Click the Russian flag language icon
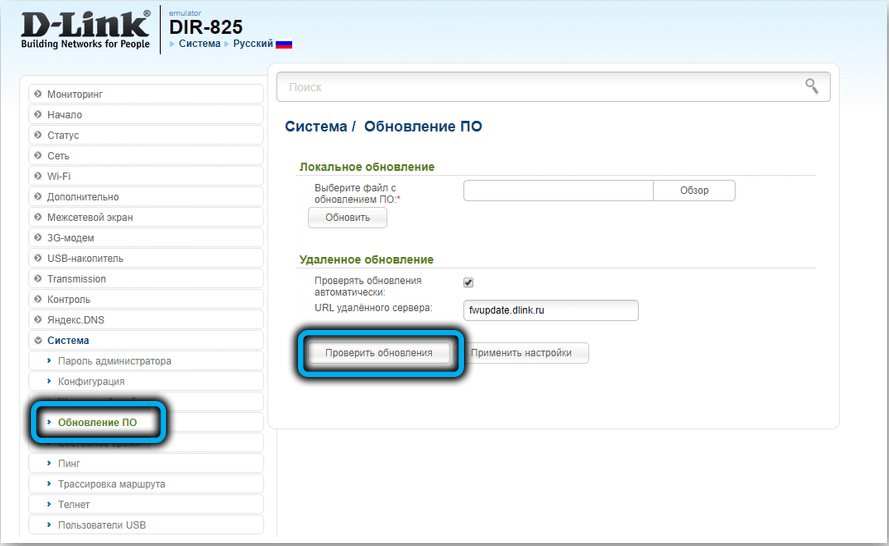The image size is (889, 546). coord(284,45)
